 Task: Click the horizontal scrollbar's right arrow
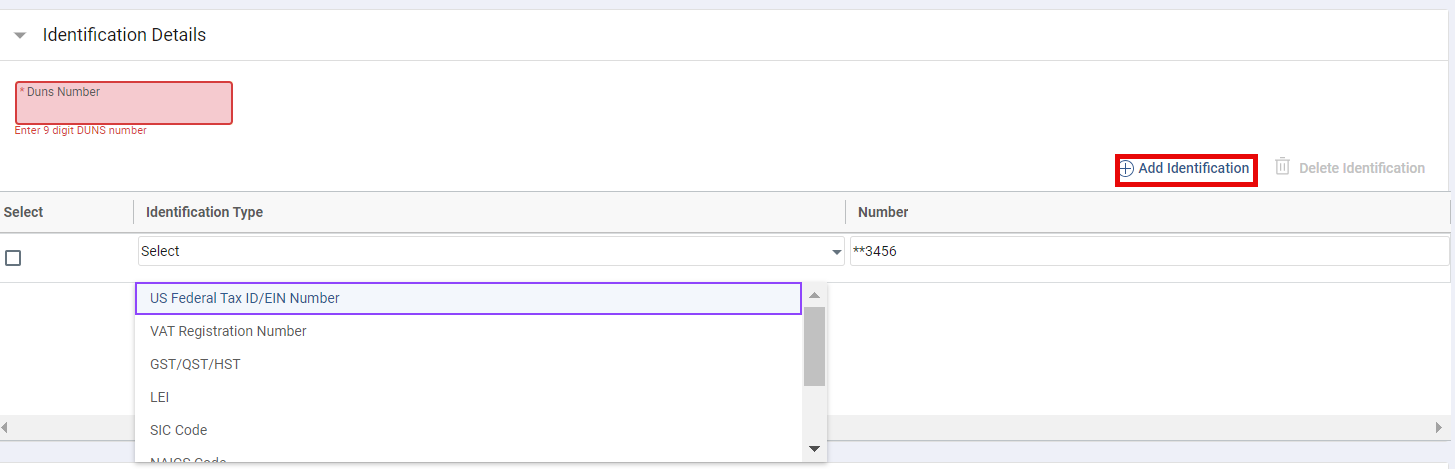click(x=1439, y=427)
